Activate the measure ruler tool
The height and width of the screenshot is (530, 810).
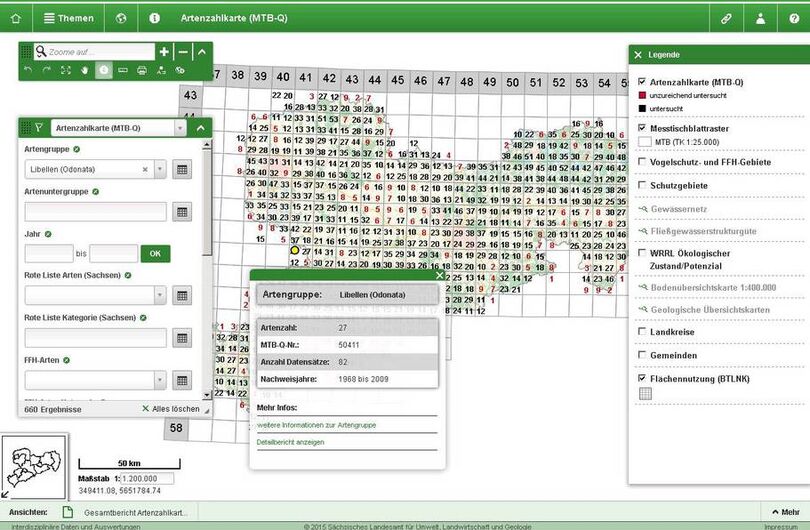click(122, 70)
